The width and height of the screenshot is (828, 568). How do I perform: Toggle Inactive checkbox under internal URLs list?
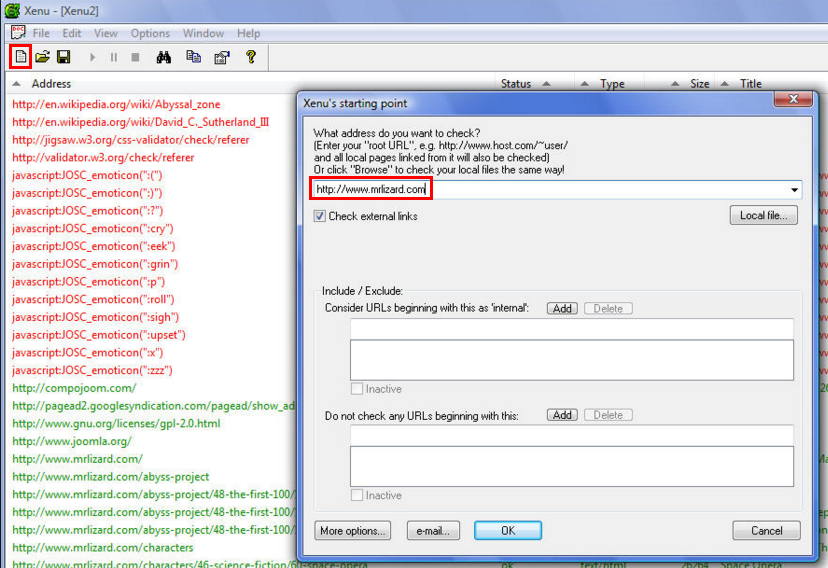(357, 389)
